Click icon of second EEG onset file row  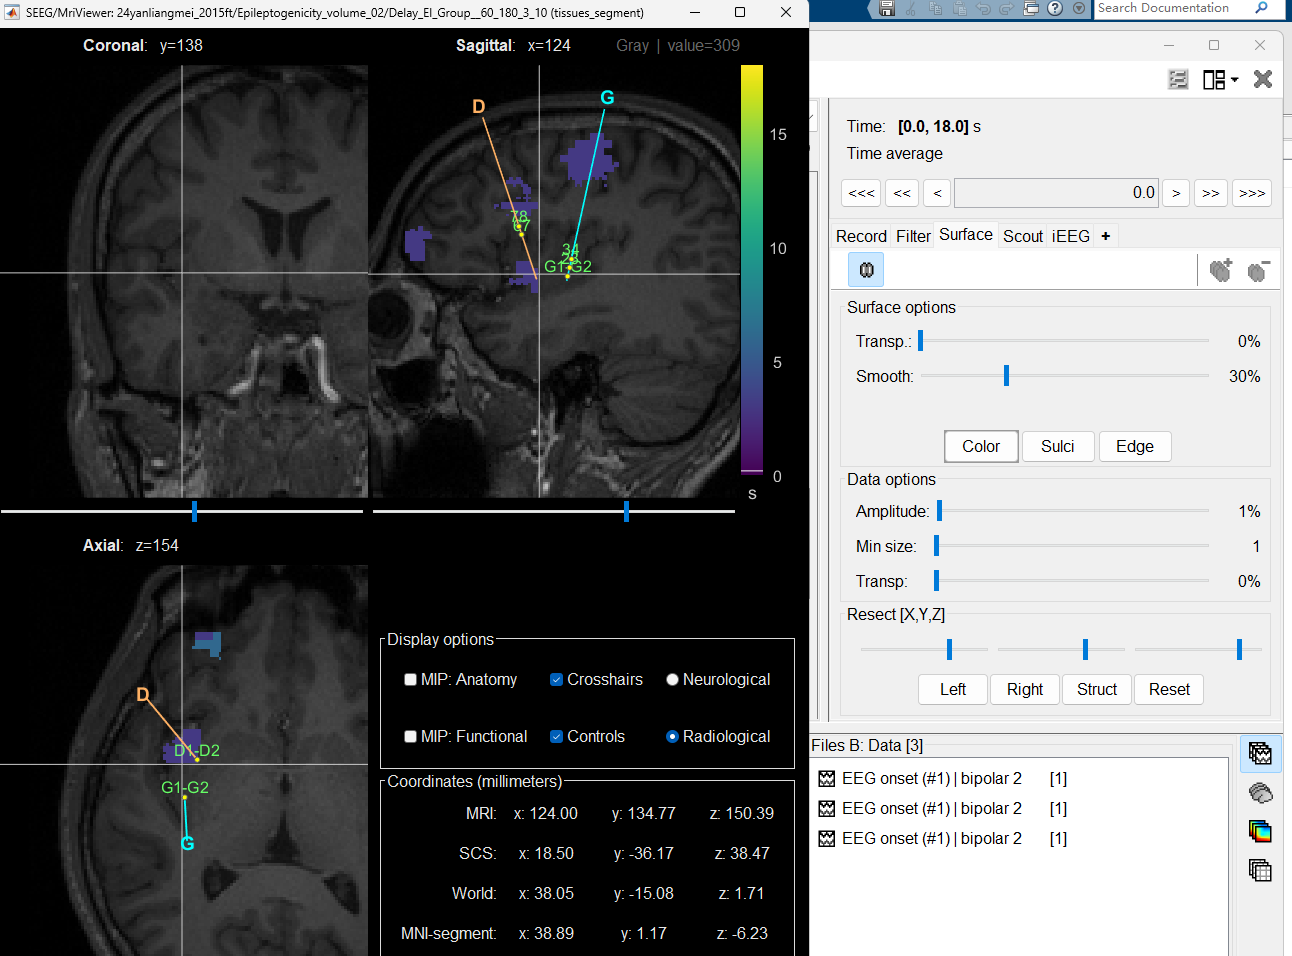(x=827, y=809)
